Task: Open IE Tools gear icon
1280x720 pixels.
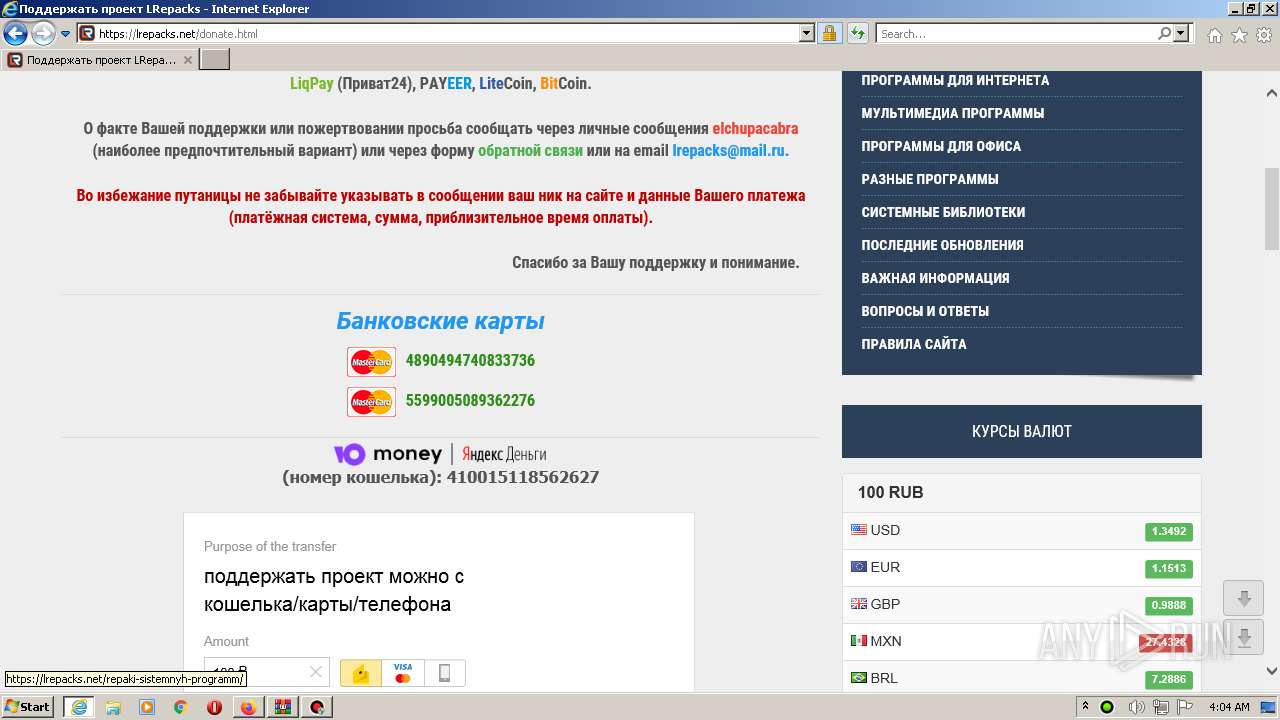Action: coord(1264,35)
